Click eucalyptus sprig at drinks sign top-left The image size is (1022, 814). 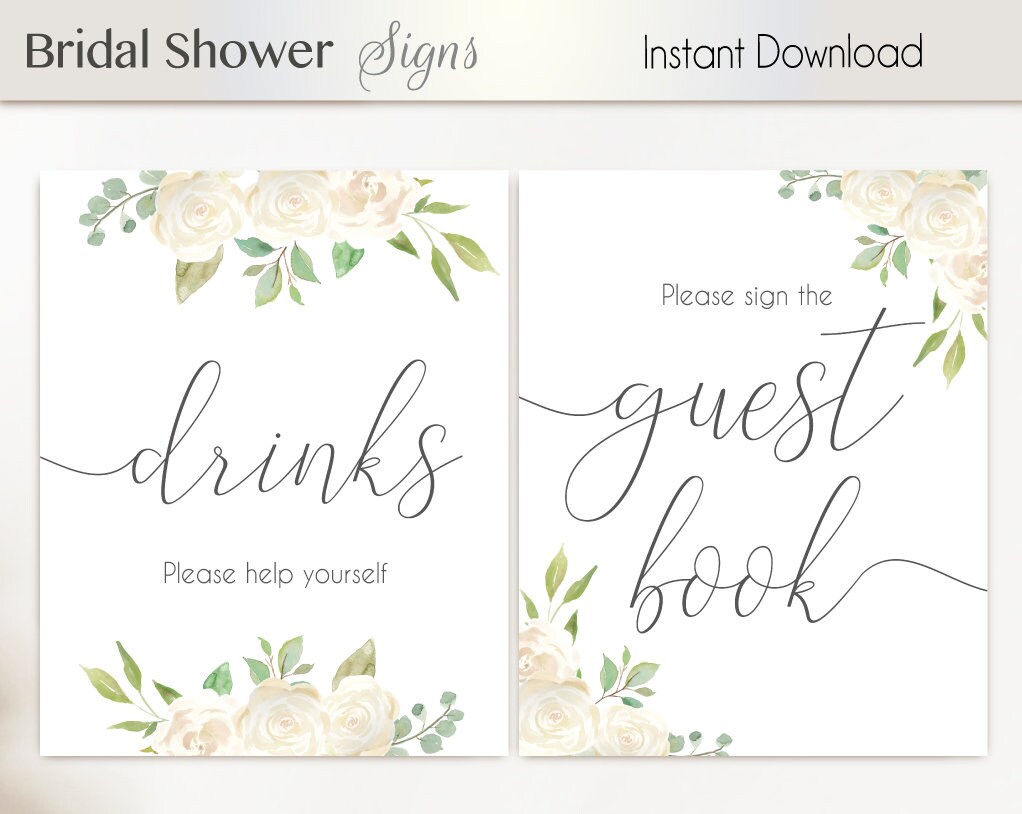tap(114, 205)
